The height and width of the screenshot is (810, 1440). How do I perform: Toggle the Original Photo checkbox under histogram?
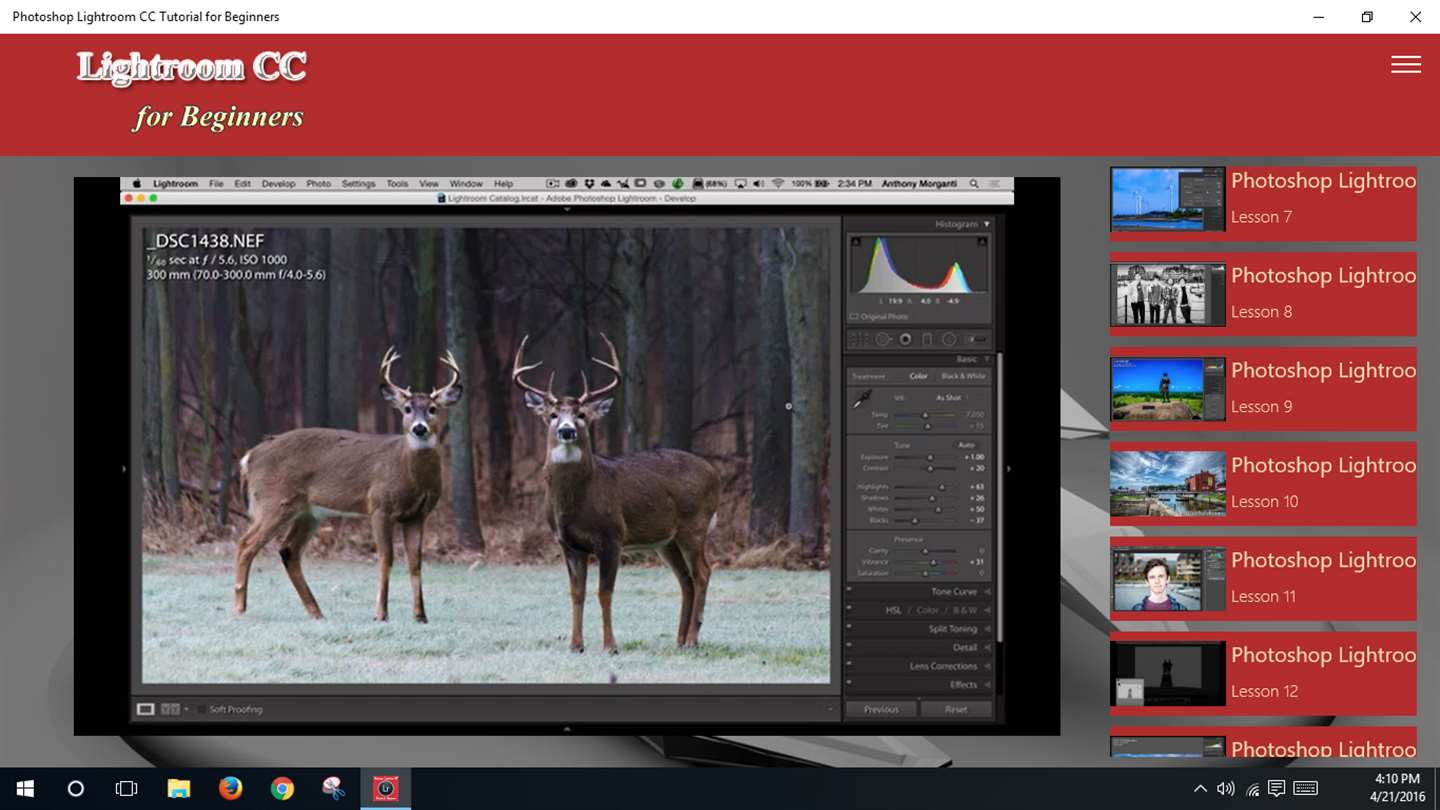pos(852,317)
